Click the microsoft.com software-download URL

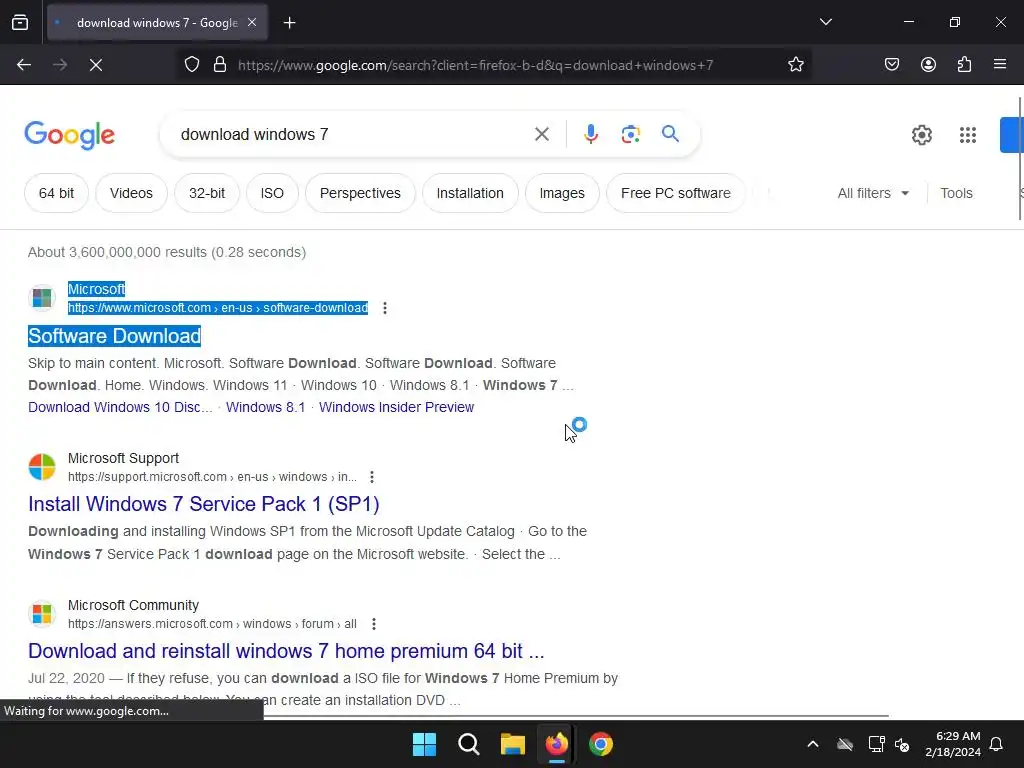(217, 308)
